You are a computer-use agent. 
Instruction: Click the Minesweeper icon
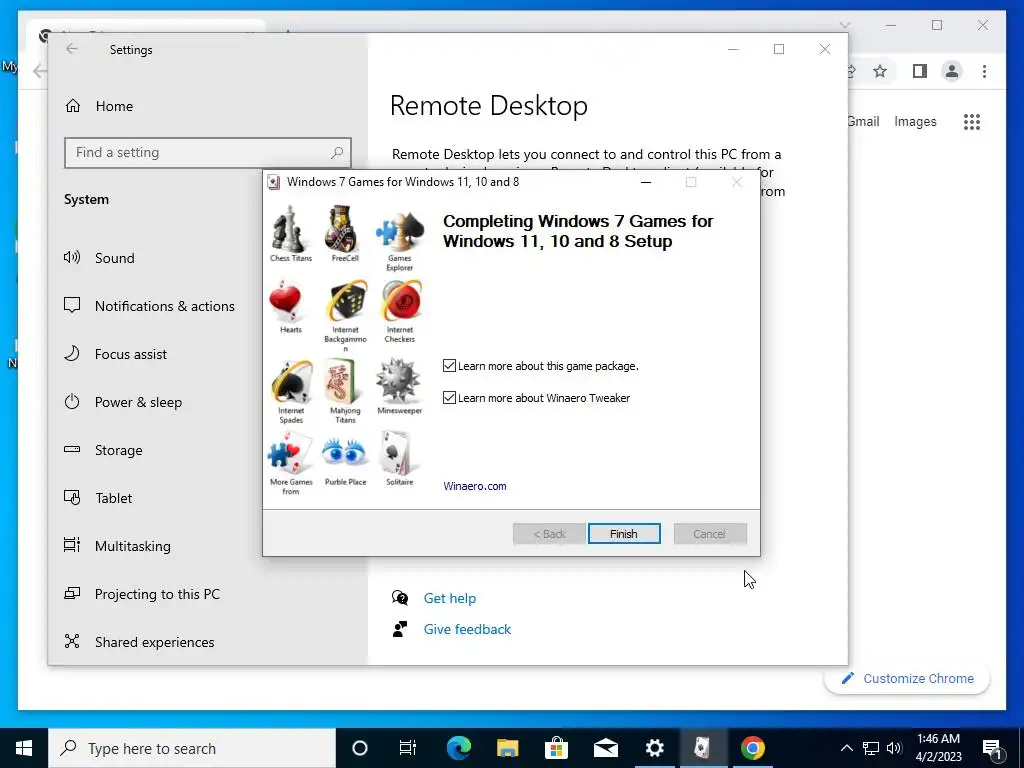pos(398,380)
